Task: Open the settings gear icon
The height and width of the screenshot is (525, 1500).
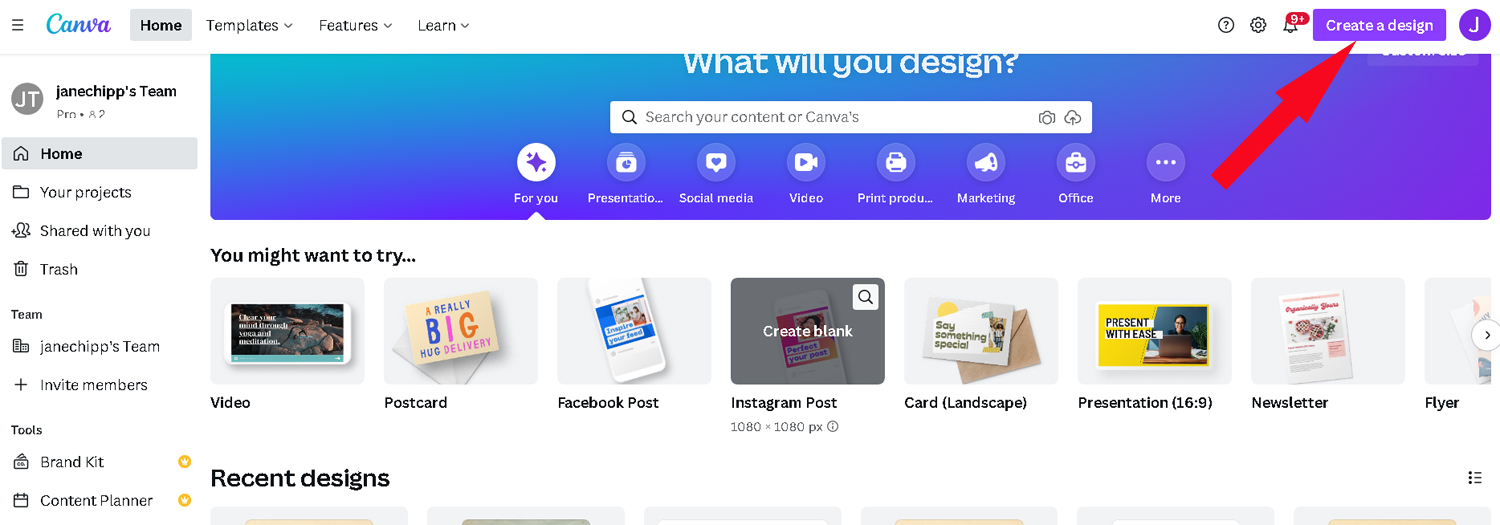Action: [1258, 25]
